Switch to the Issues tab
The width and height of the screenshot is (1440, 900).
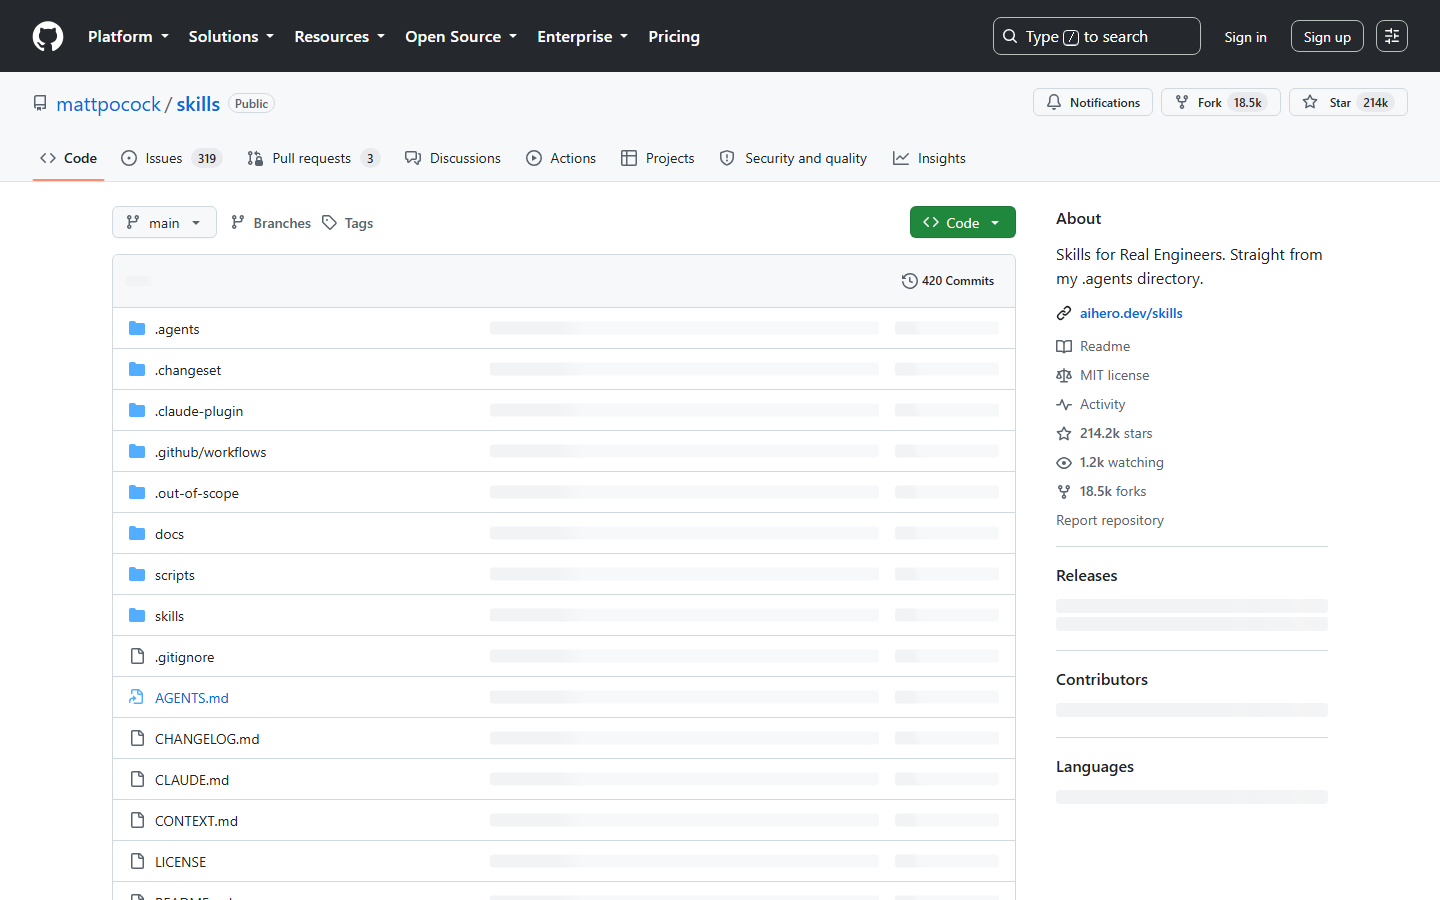click(170, 158)
